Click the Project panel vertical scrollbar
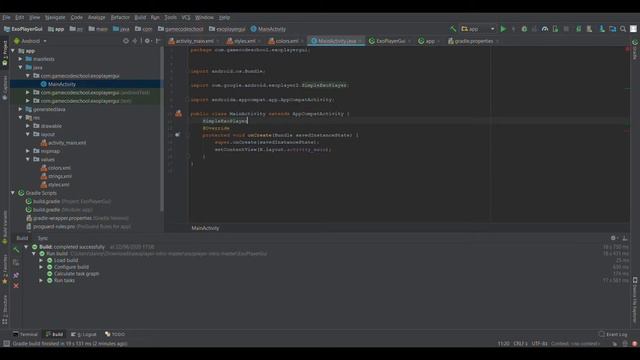 pyautogui.click(x=162, y=129)
